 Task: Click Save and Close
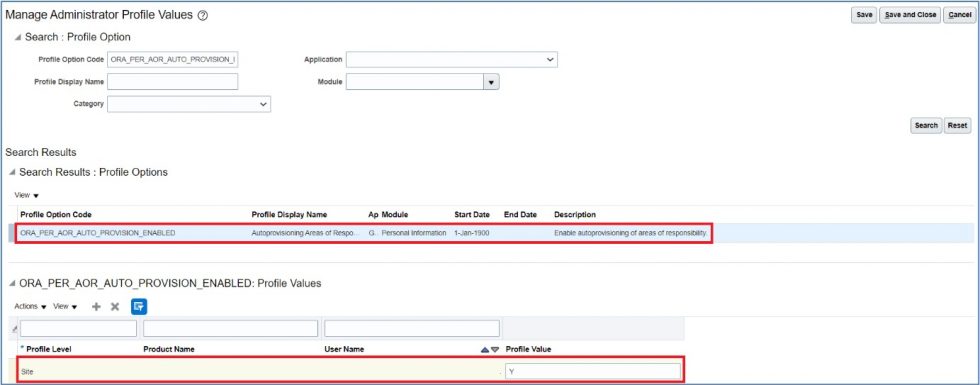coord(909,15)
